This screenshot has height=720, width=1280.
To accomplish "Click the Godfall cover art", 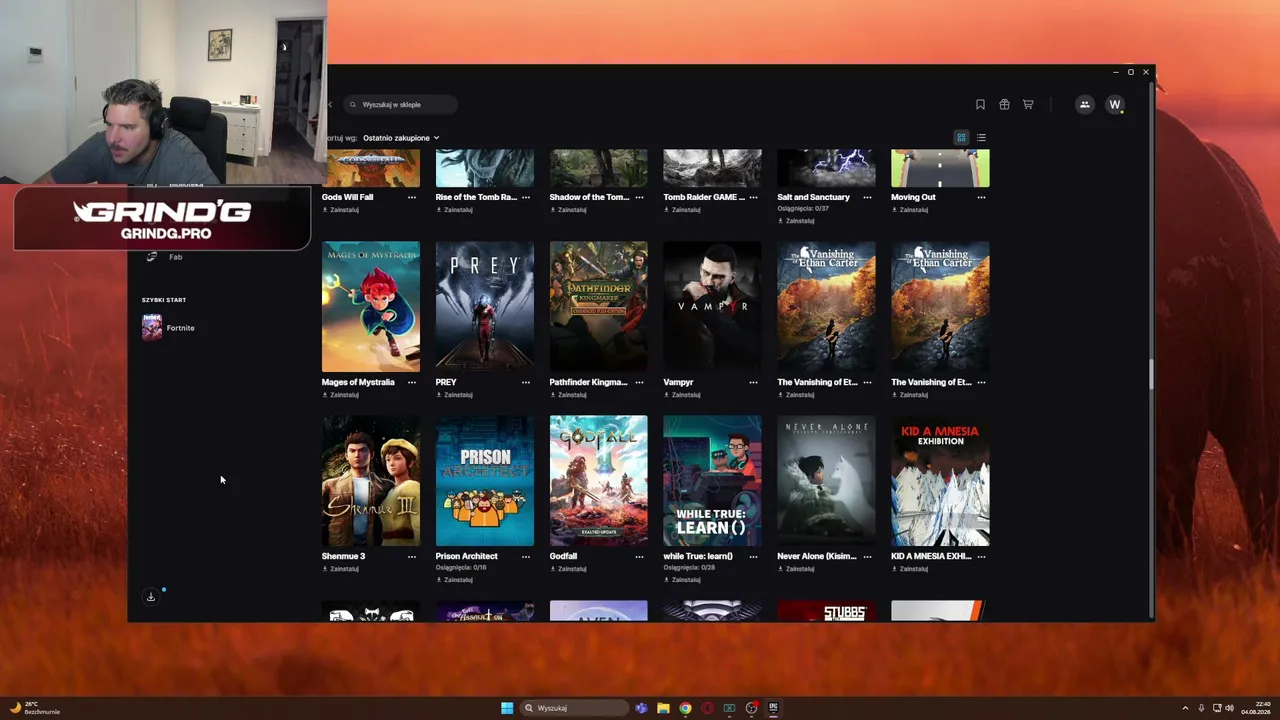I will 599,481.
